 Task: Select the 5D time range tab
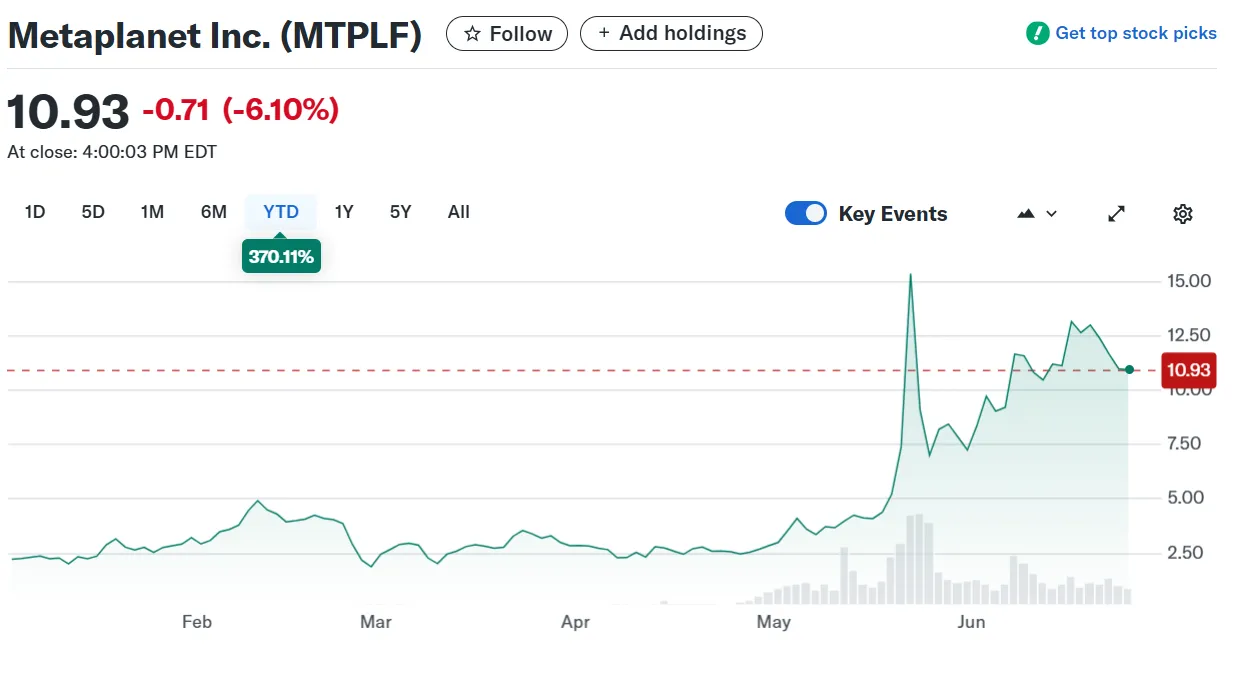pos(93,212)
